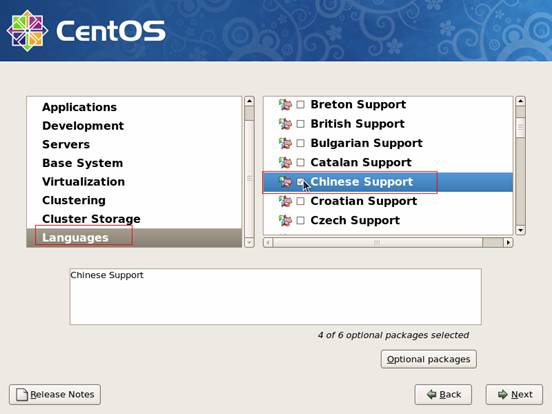The width and height of the screenshot is (552, 414).
Task: Proceed with the Next button
Action: [x=514, y=394]
